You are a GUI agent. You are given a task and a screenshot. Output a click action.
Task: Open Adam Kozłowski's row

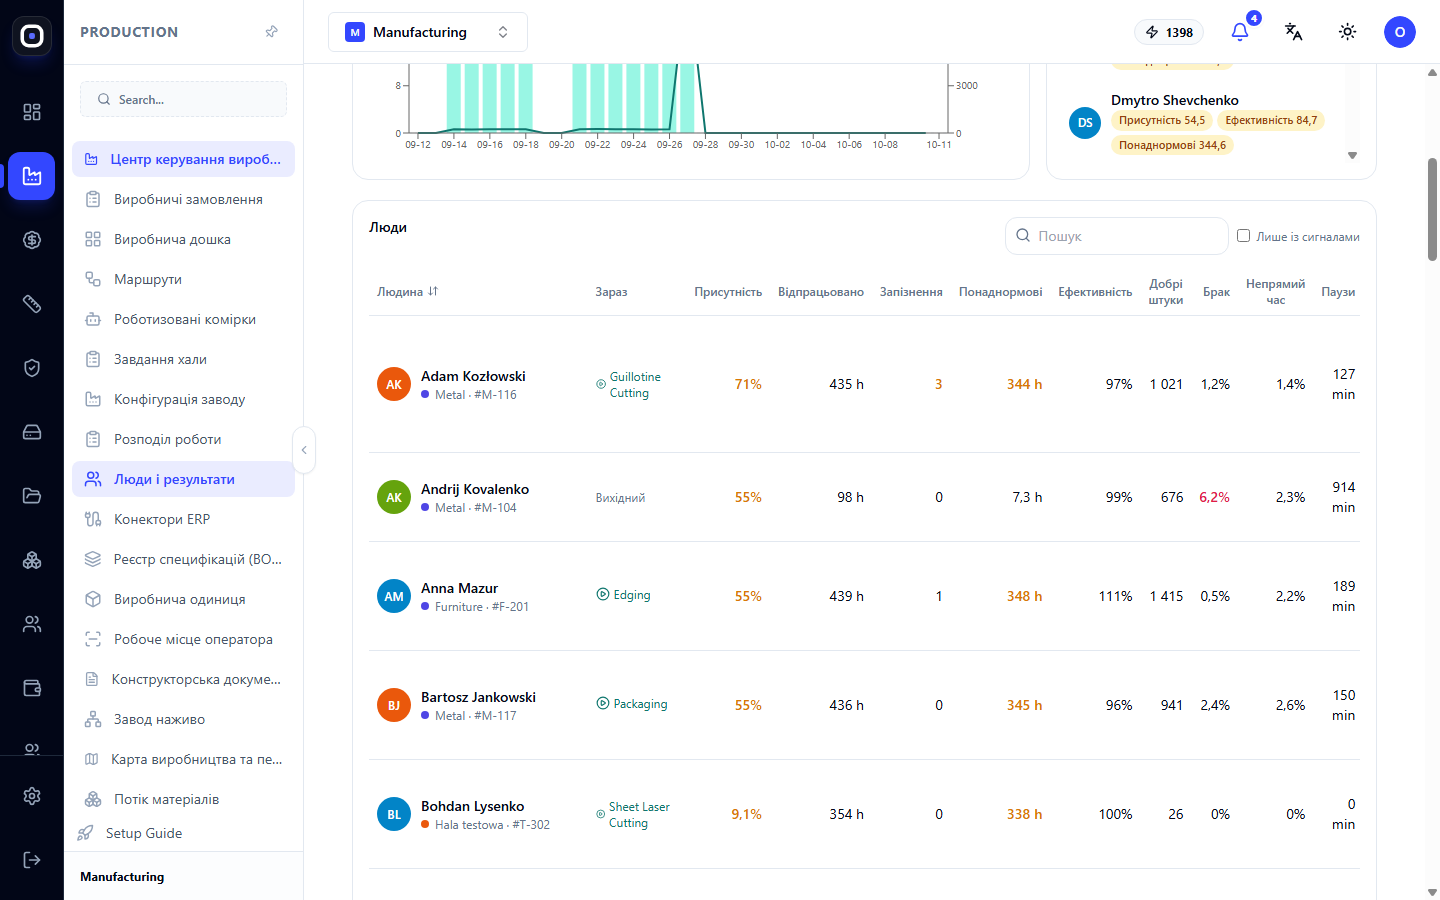pos(864,384)
